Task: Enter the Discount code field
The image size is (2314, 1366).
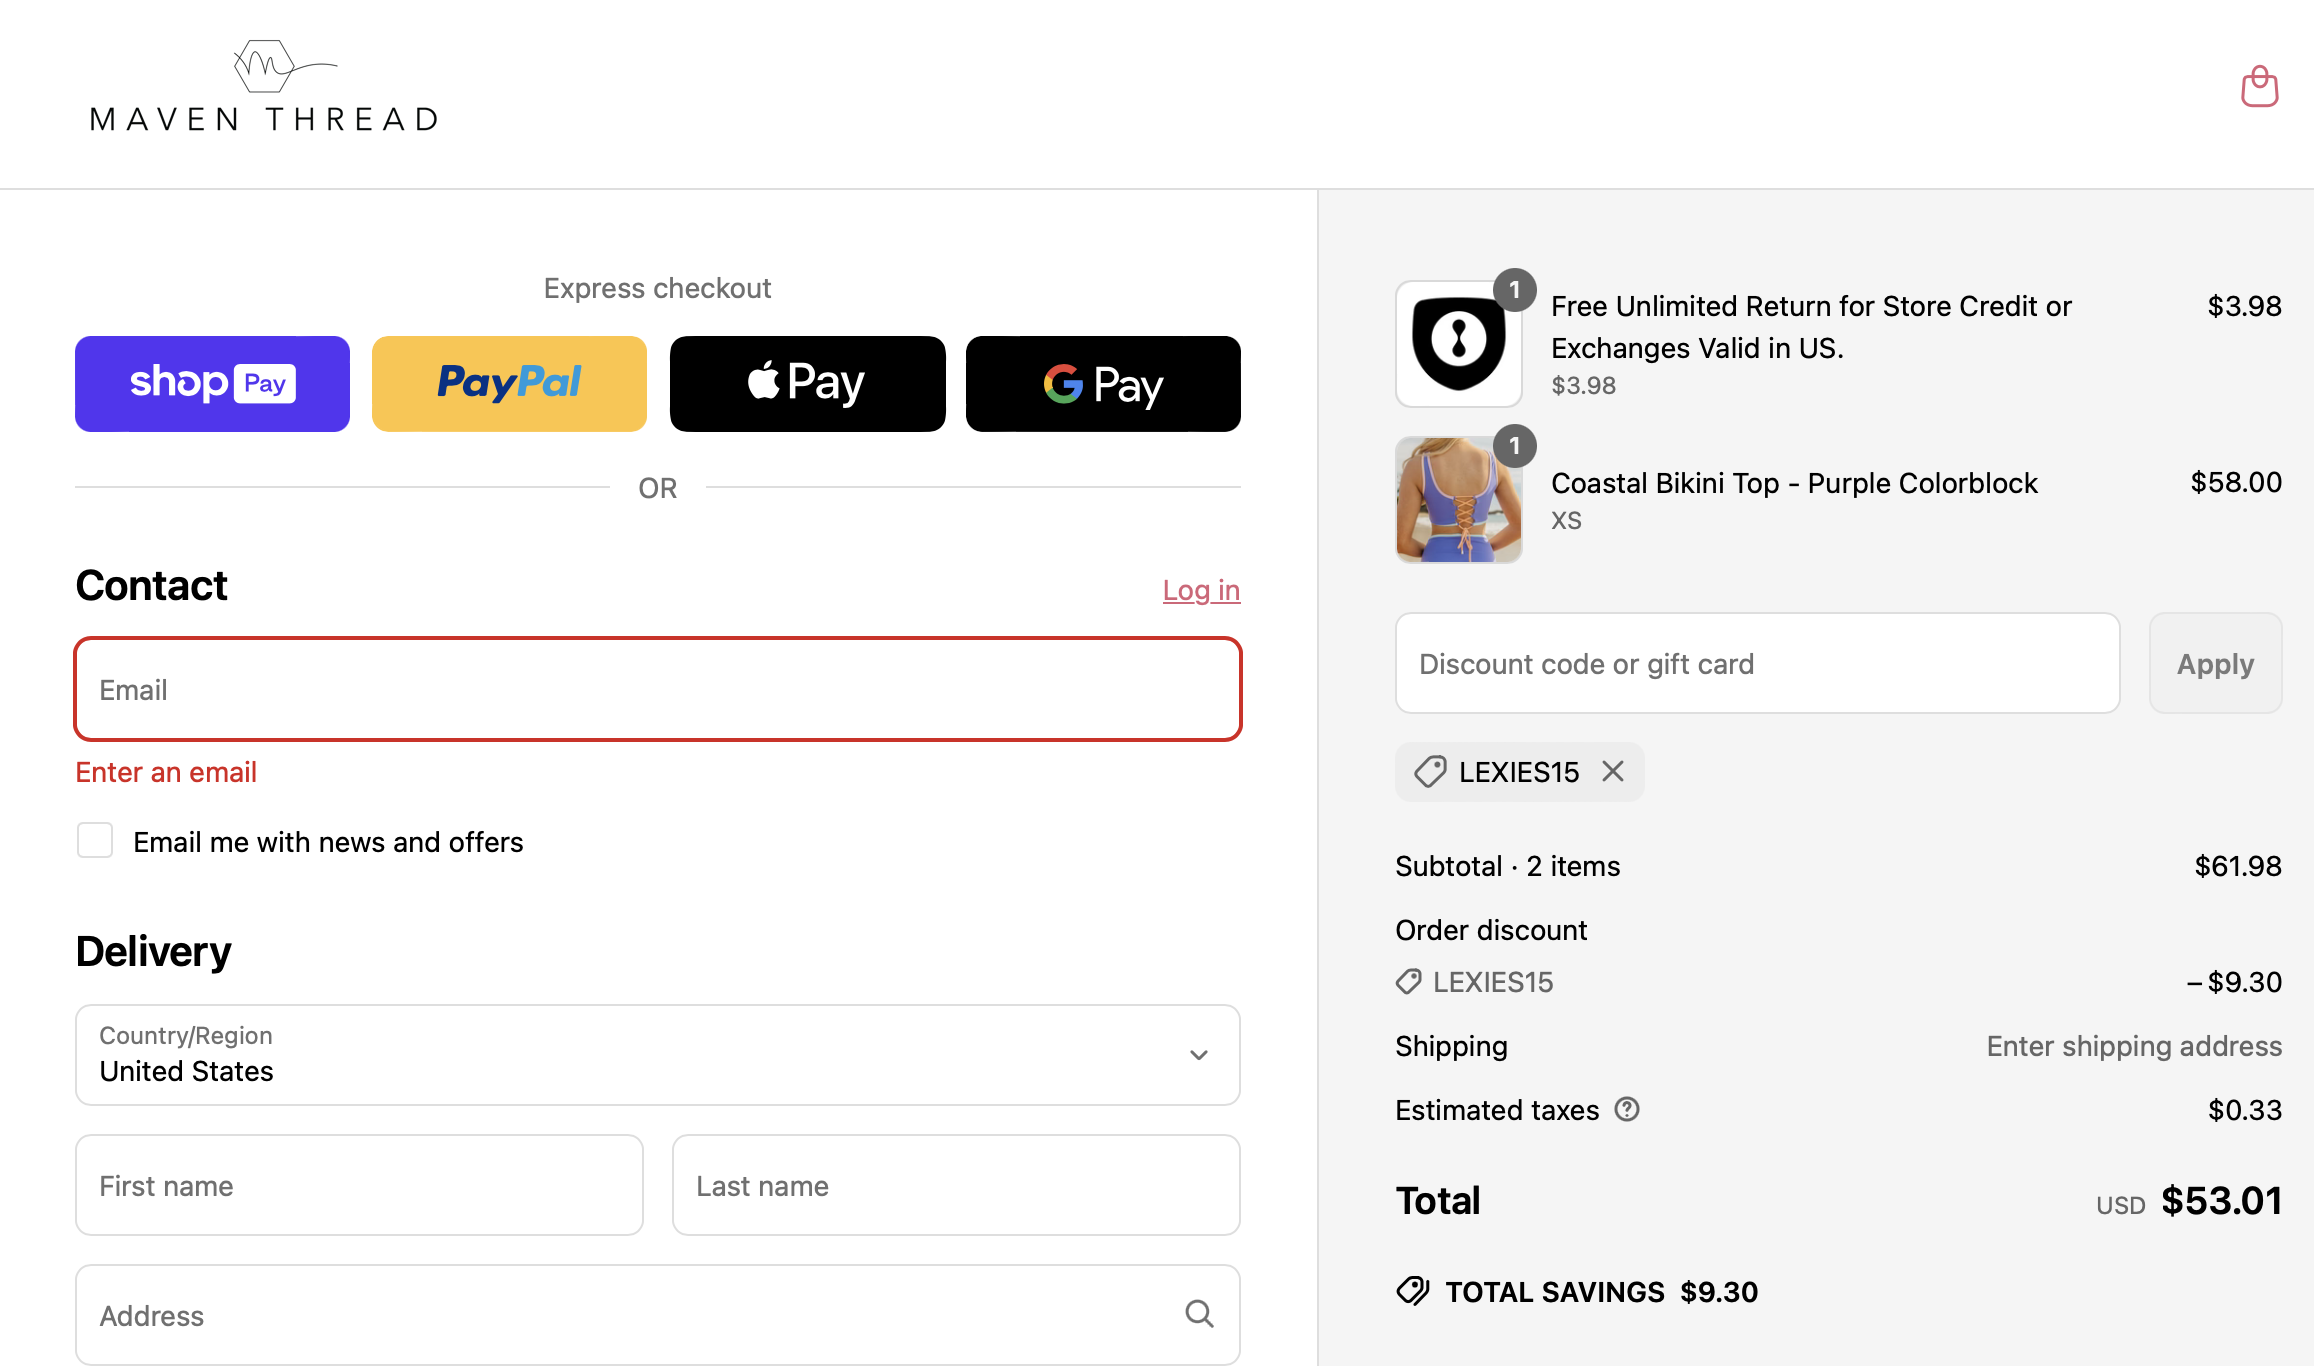Action: [1757, 663]
